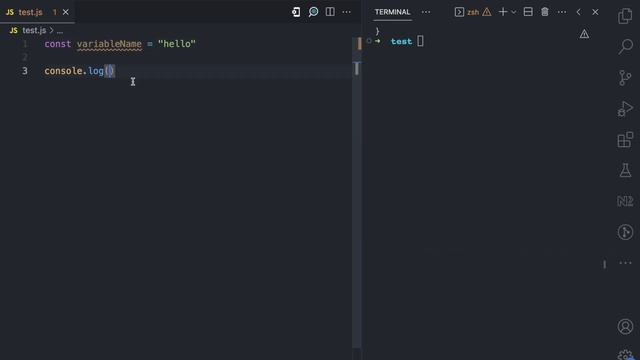Viewport: 640px width, 360px height.
Task: Show additional views ellipsis in activity bar
Action: click(625, 263)
